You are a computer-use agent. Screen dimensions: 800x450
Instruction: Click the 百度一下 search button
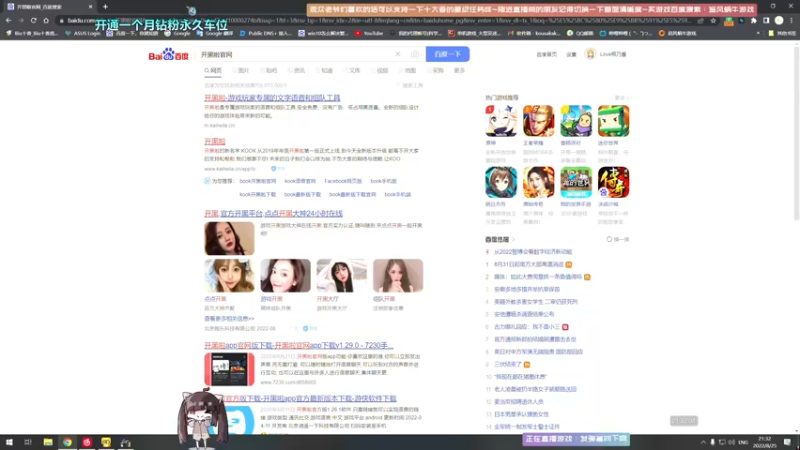click(447, 54)
